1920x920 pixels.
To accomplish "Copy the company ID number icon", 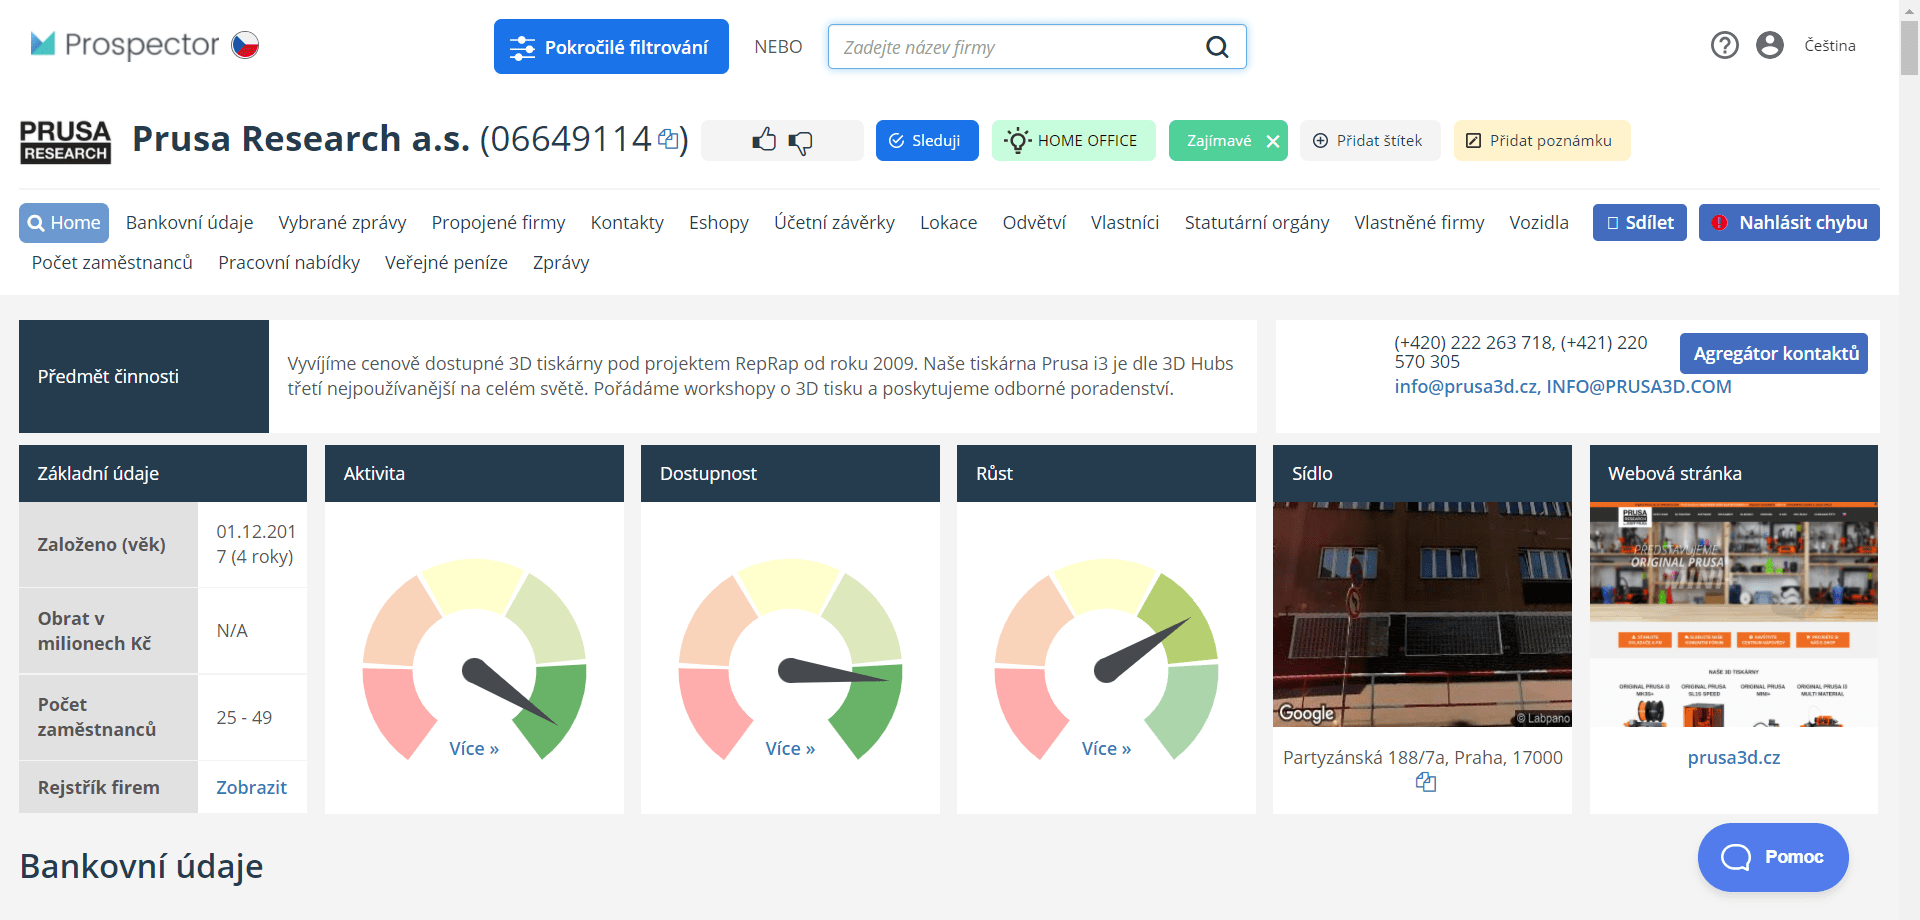I will pyautogui.click(x=669, y=139).
